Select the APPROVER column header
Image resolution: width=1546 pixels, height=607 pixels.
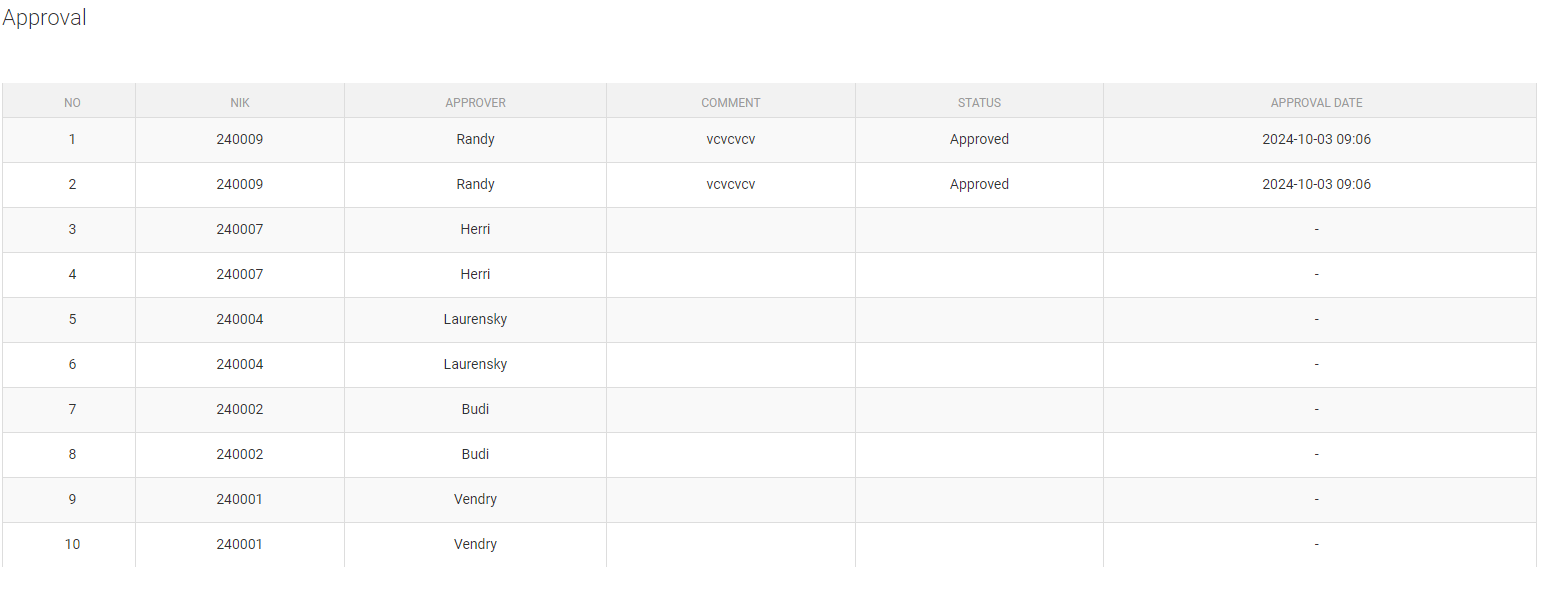pyautogui.click(x=475, y=102)
